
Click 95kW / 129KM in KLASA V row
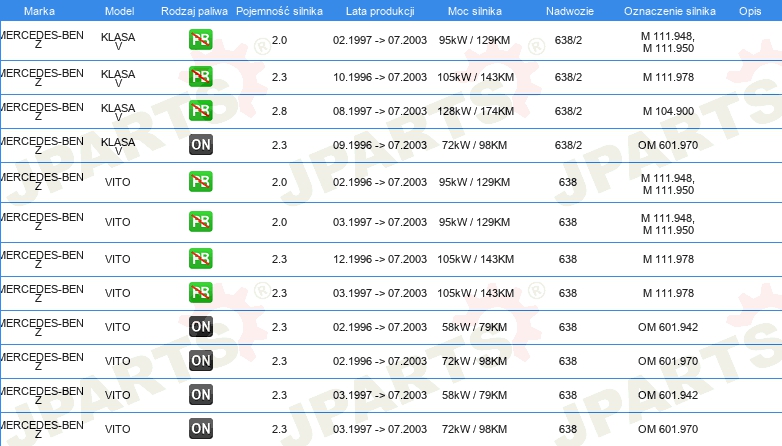(x=475, y=40)
